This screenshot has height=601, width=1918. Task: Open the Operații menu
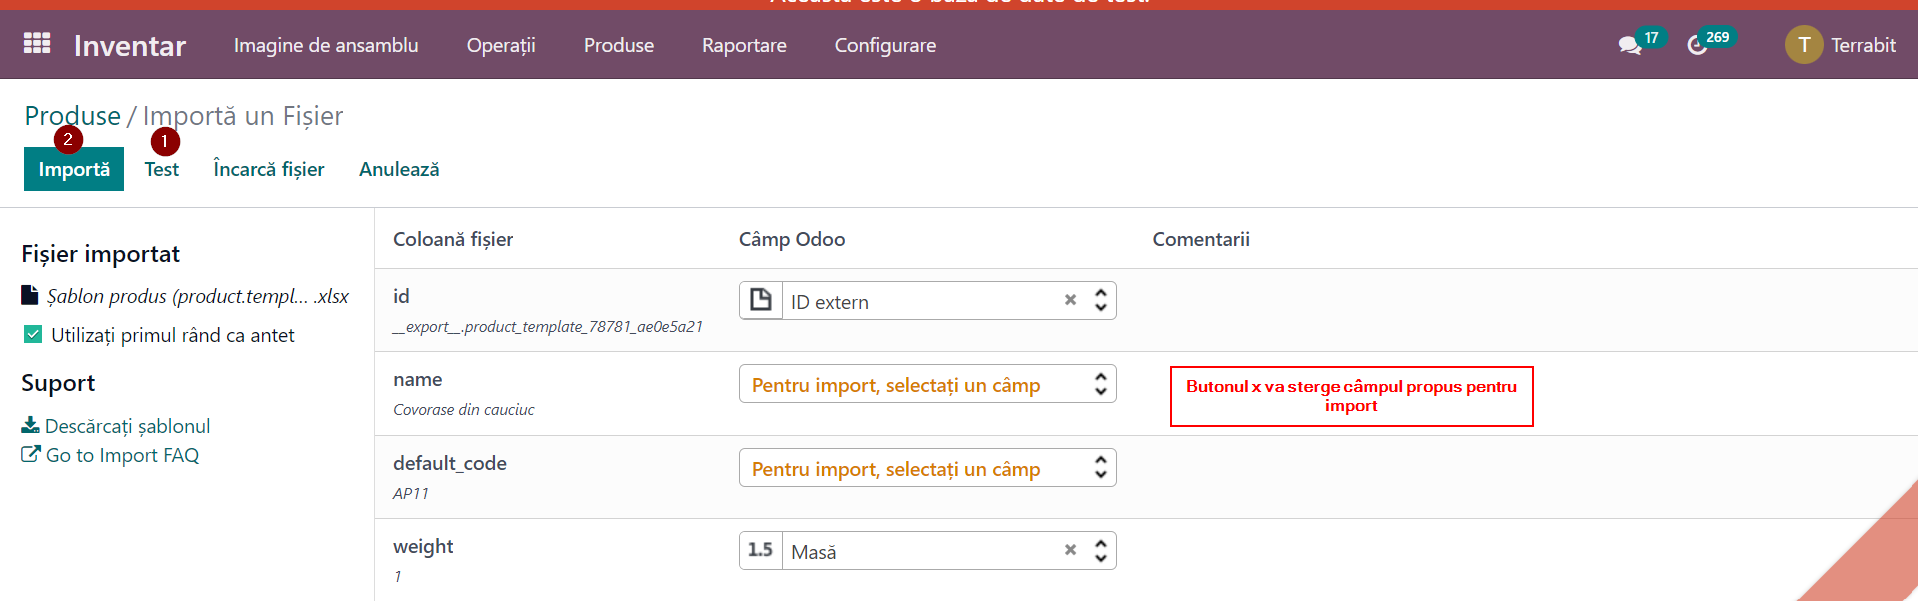pyautogui.click(x=501, y=45)
